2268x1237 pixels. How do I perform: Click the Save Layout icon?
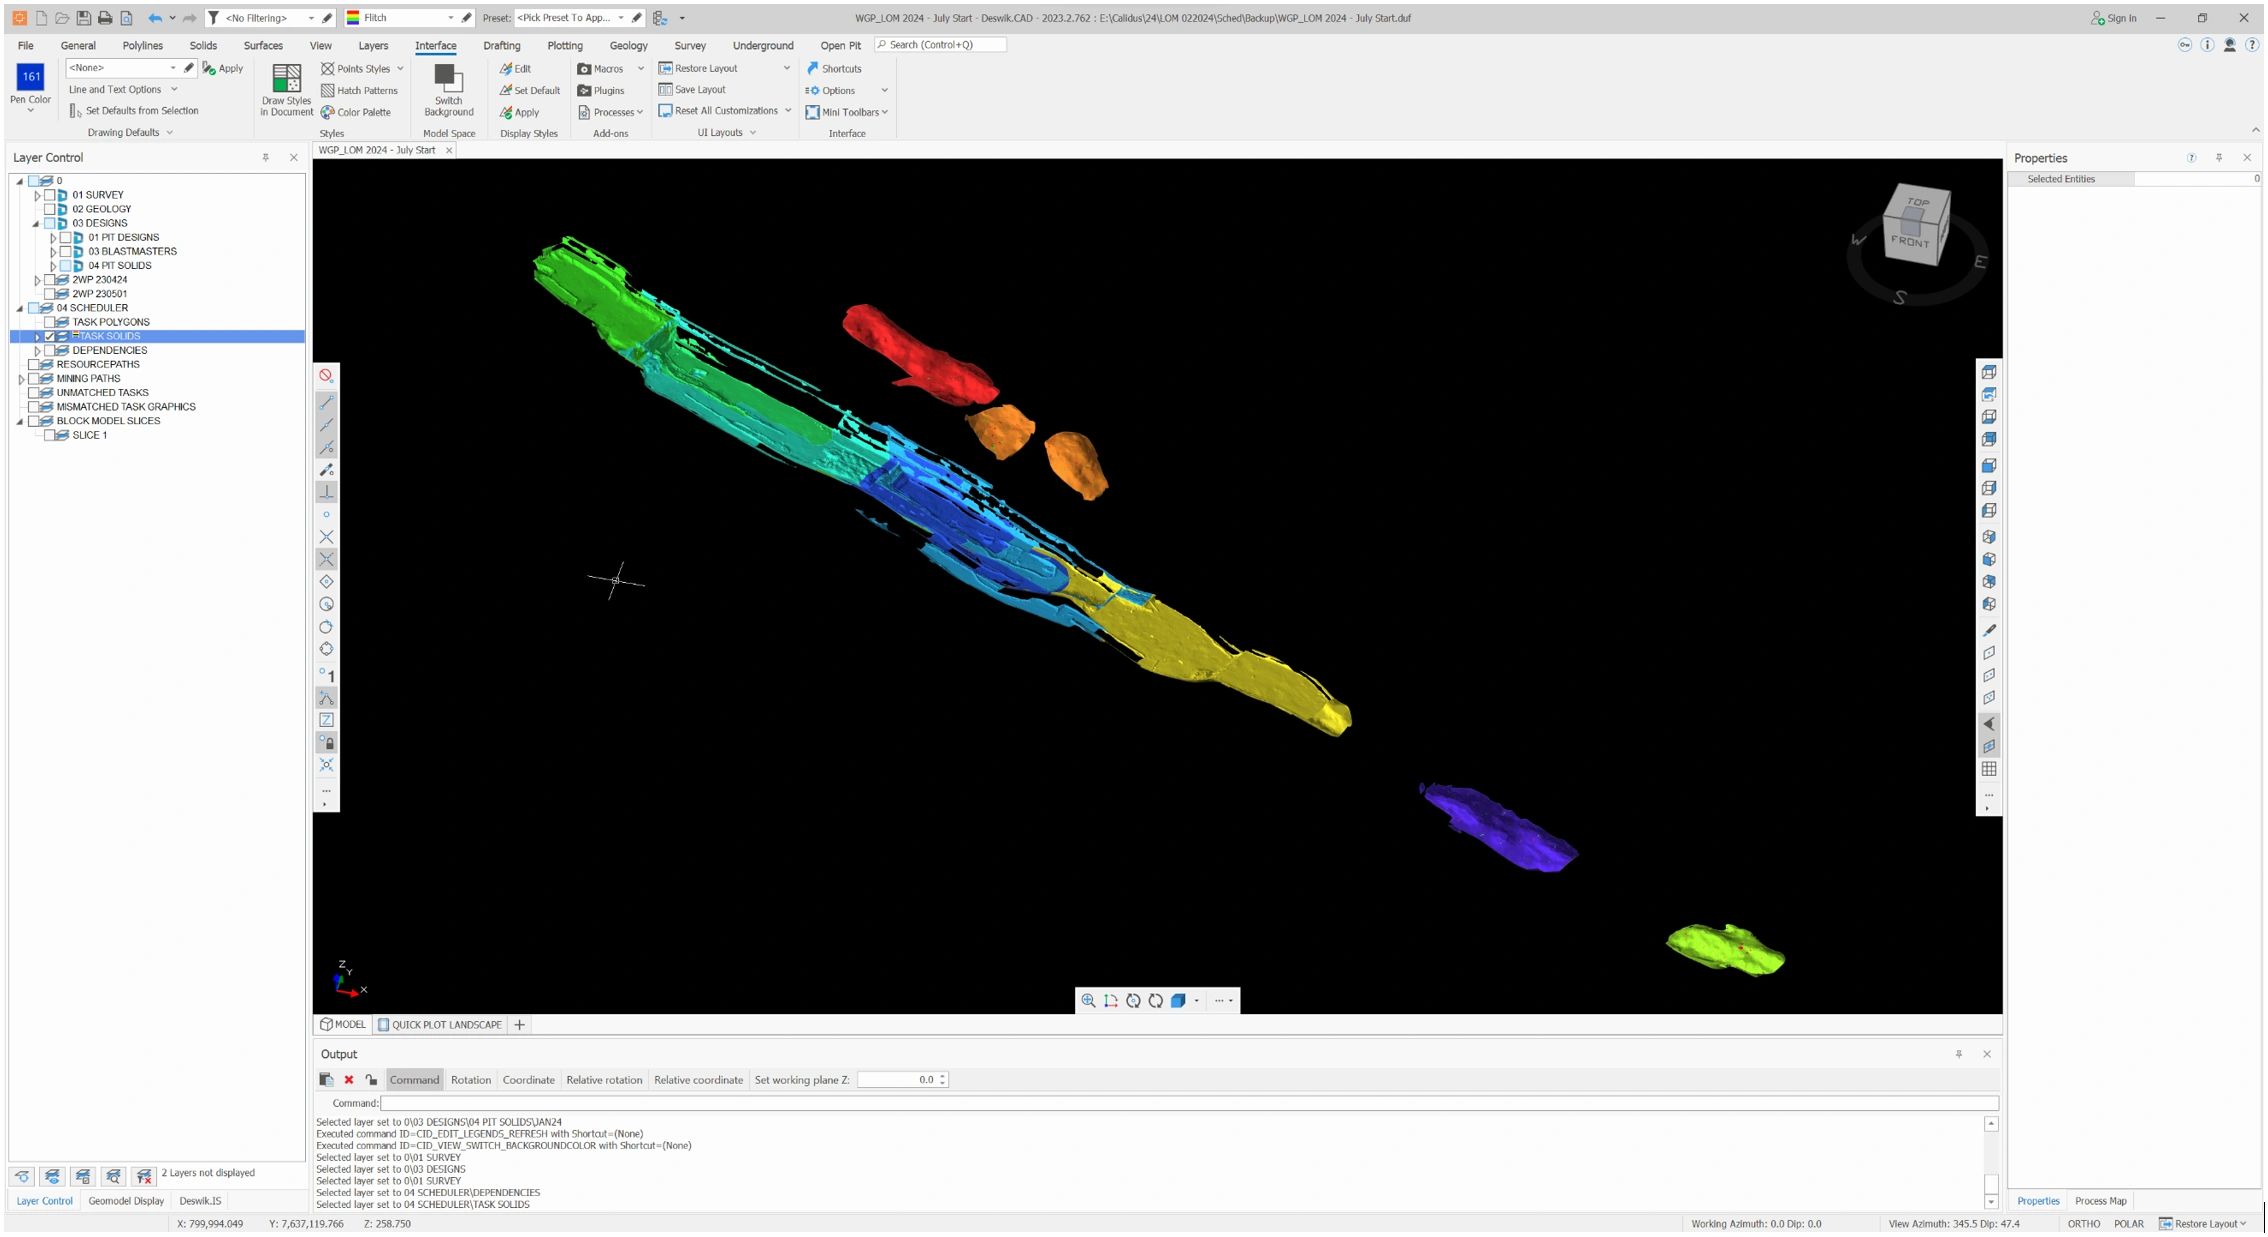(665, 90)
